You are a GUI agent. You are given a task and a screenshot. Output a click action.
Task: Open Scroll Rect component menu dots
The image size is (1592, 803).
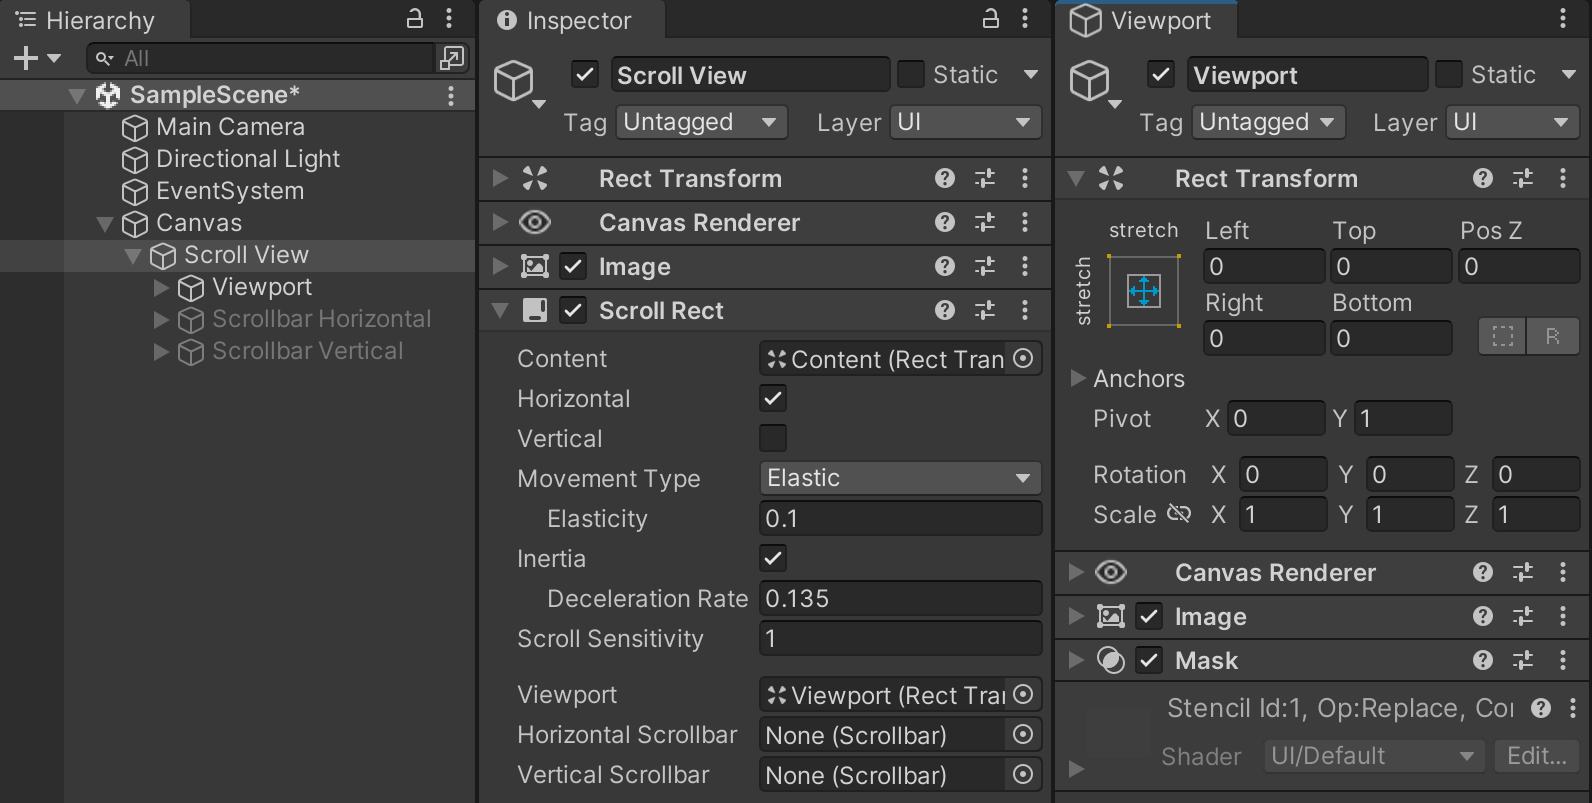pos(1025,310)
